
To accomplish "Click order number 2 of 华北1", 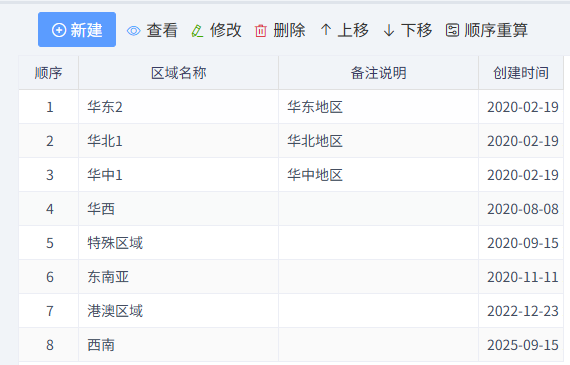I will coord(50,141).
